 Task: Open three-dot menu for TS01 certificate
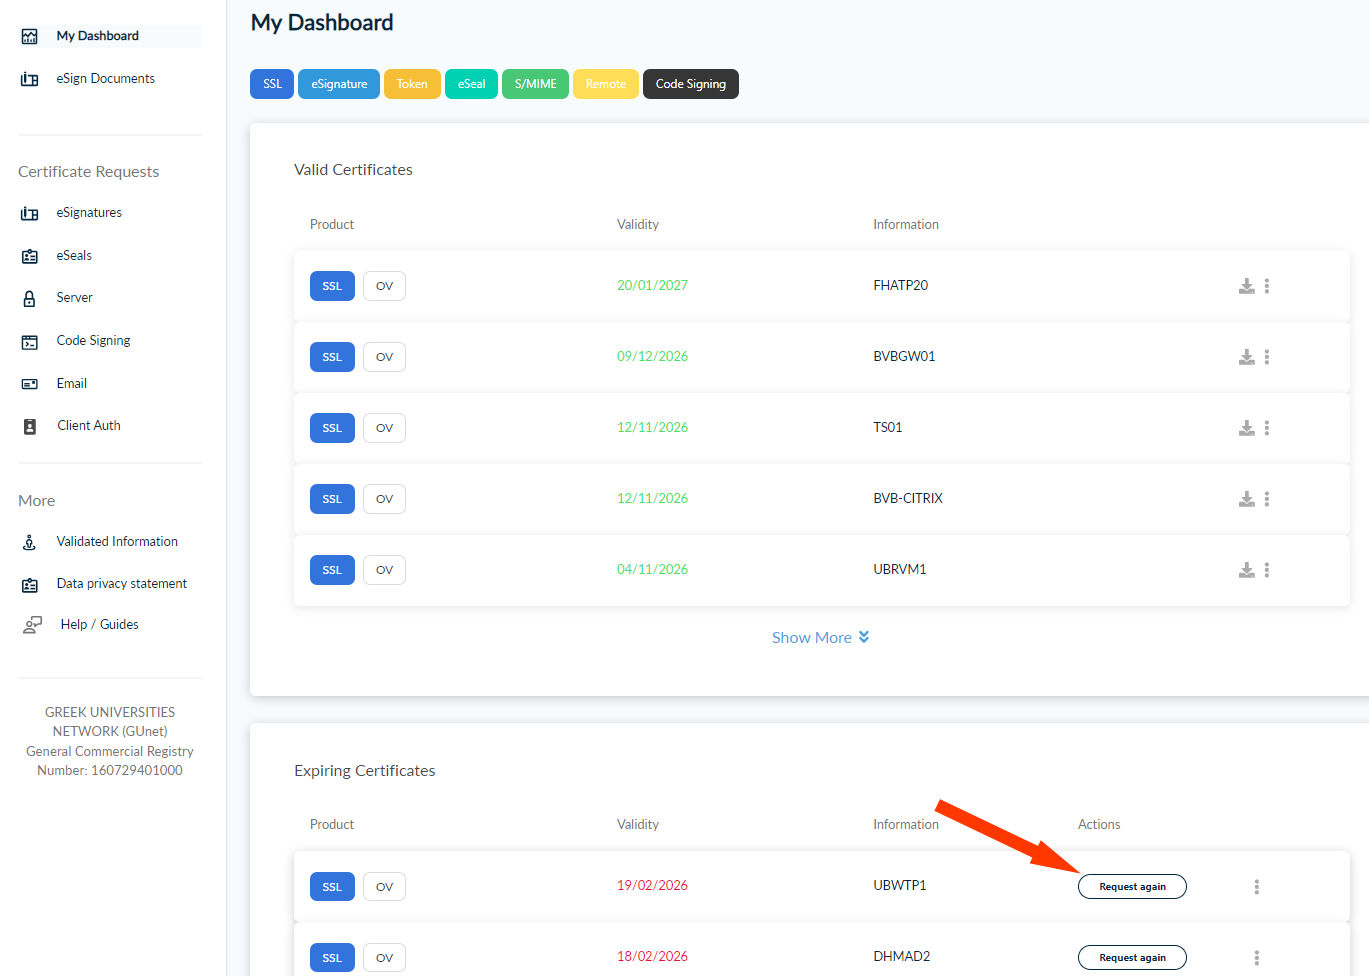(1267, 428)
